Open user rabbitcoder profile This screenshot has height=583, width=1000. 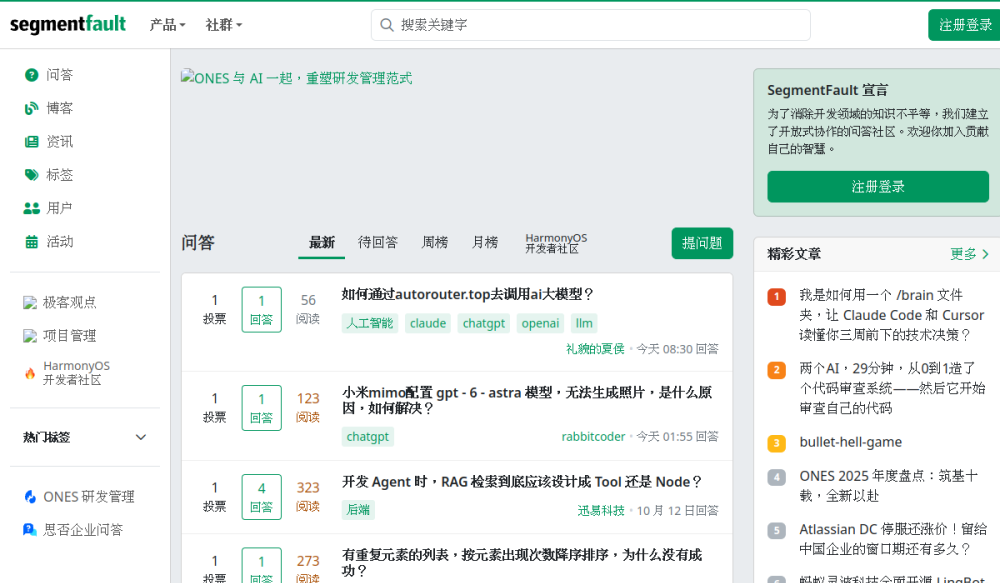593,437
